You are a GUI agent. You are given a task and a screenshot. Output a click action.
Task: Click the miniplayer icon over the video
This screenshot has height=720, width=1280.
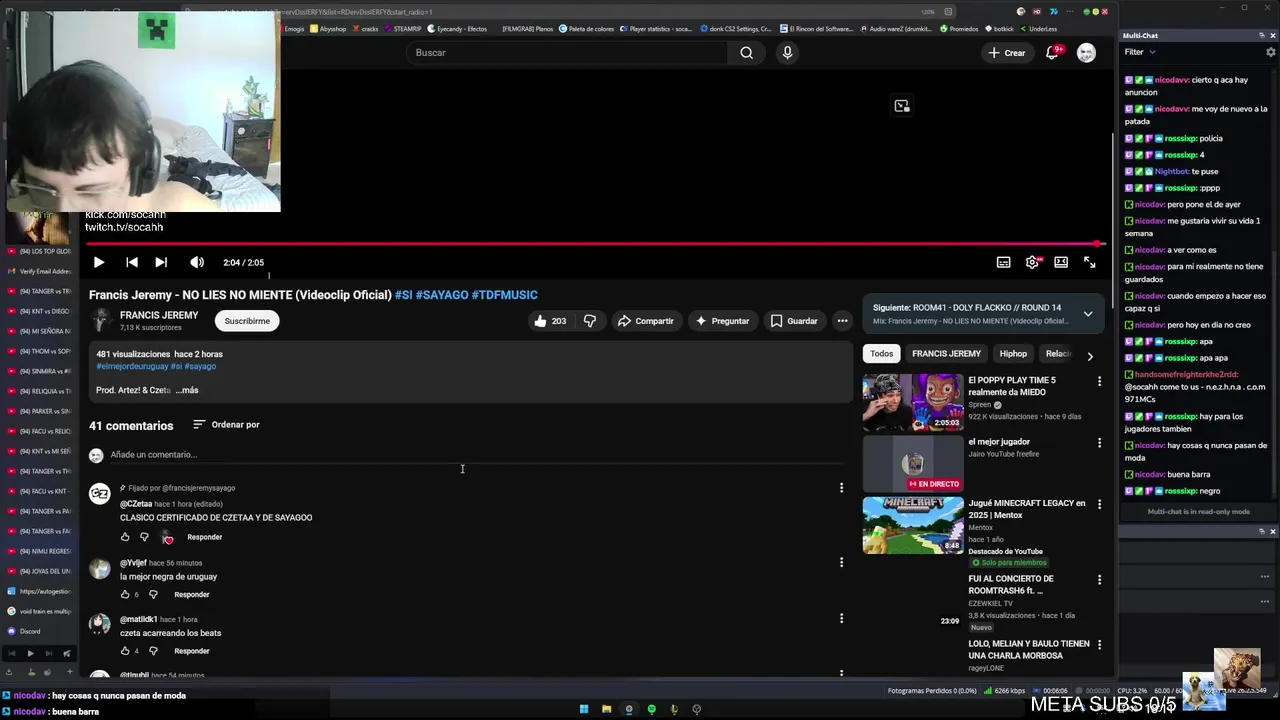pos(902,106)
